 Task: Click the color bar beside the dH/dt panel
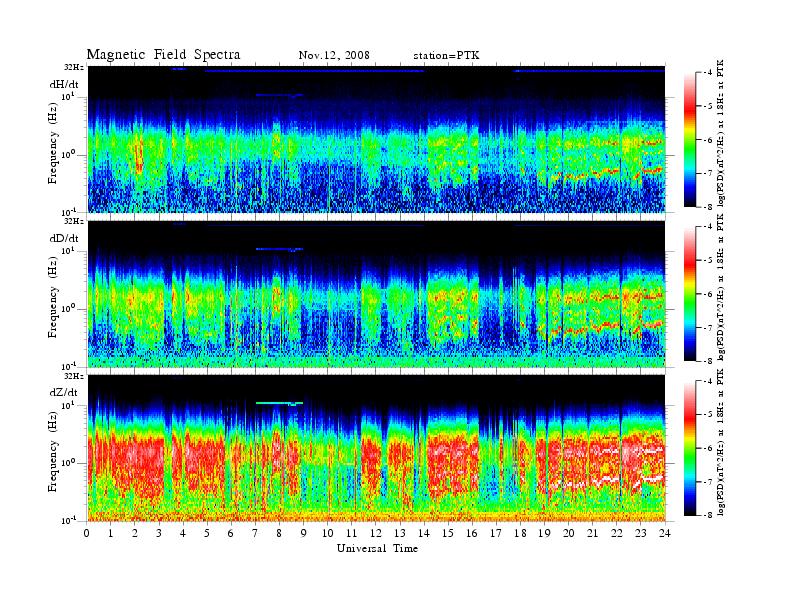690,140
